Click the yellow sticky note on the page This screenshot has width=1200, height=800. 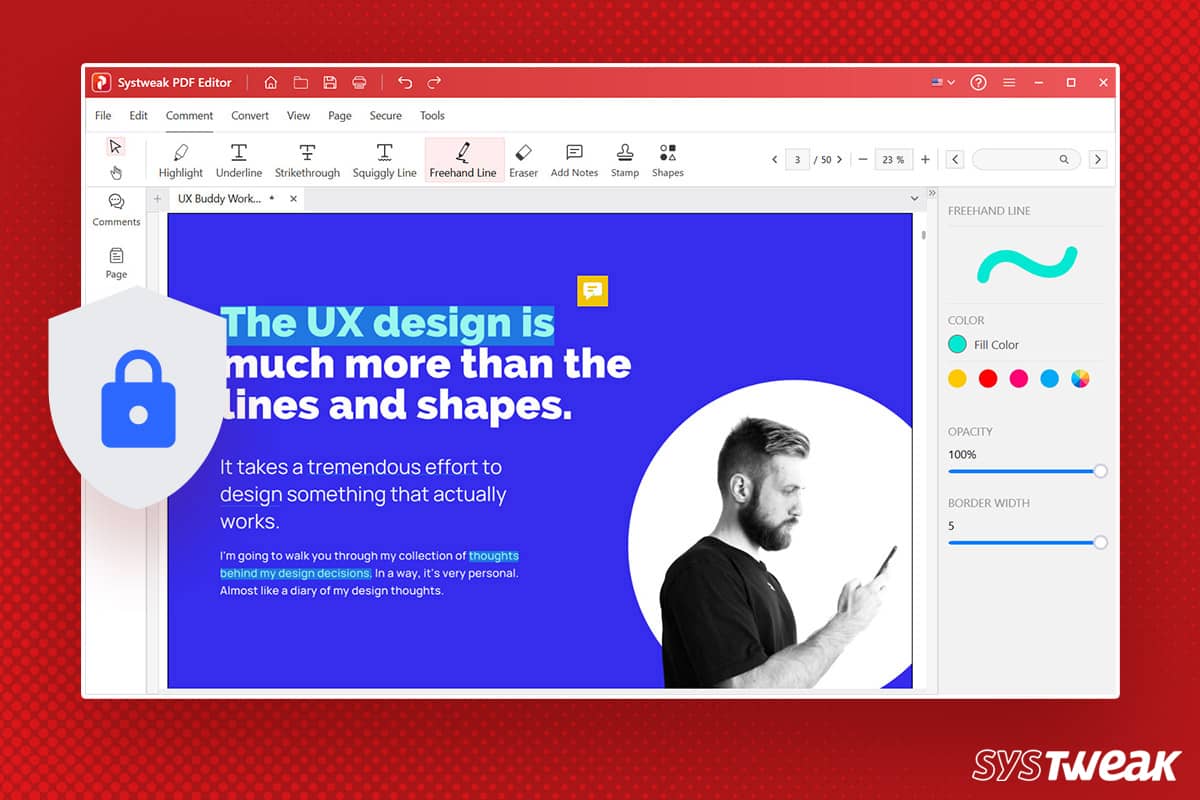(x=592, y=291)
